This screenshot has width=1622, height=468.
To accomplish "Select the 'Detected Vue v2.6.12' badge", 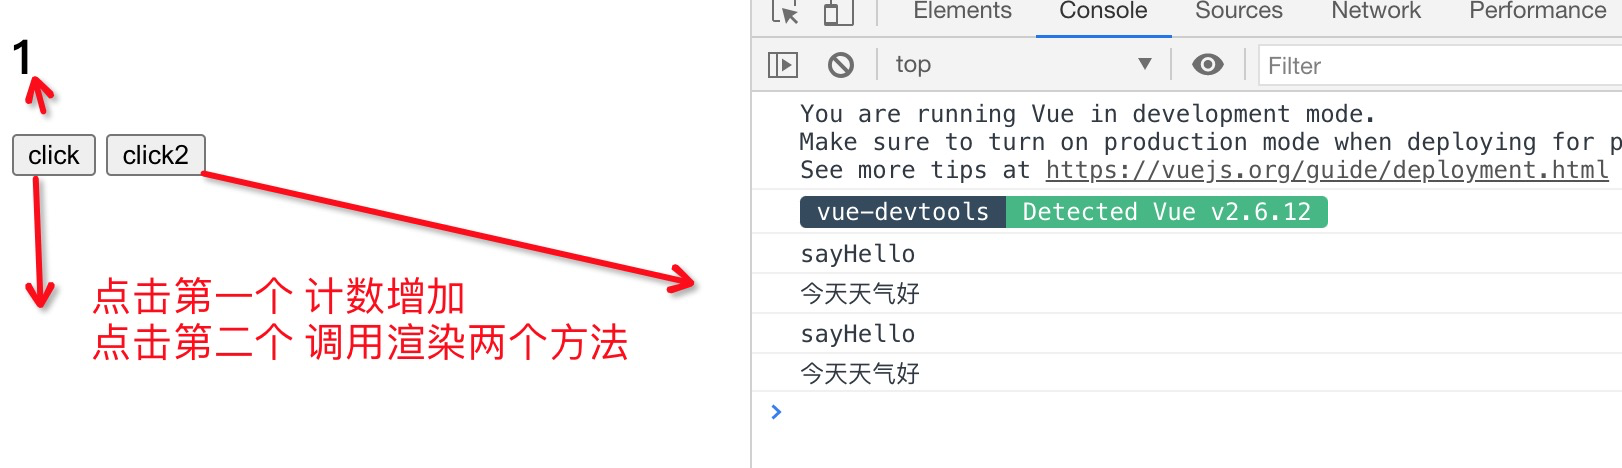I will click(1166, 212).
